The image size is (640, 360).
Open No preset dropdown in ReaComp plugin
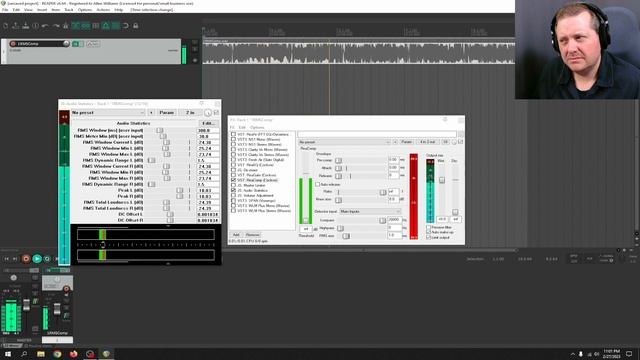(x=344, y=142)
